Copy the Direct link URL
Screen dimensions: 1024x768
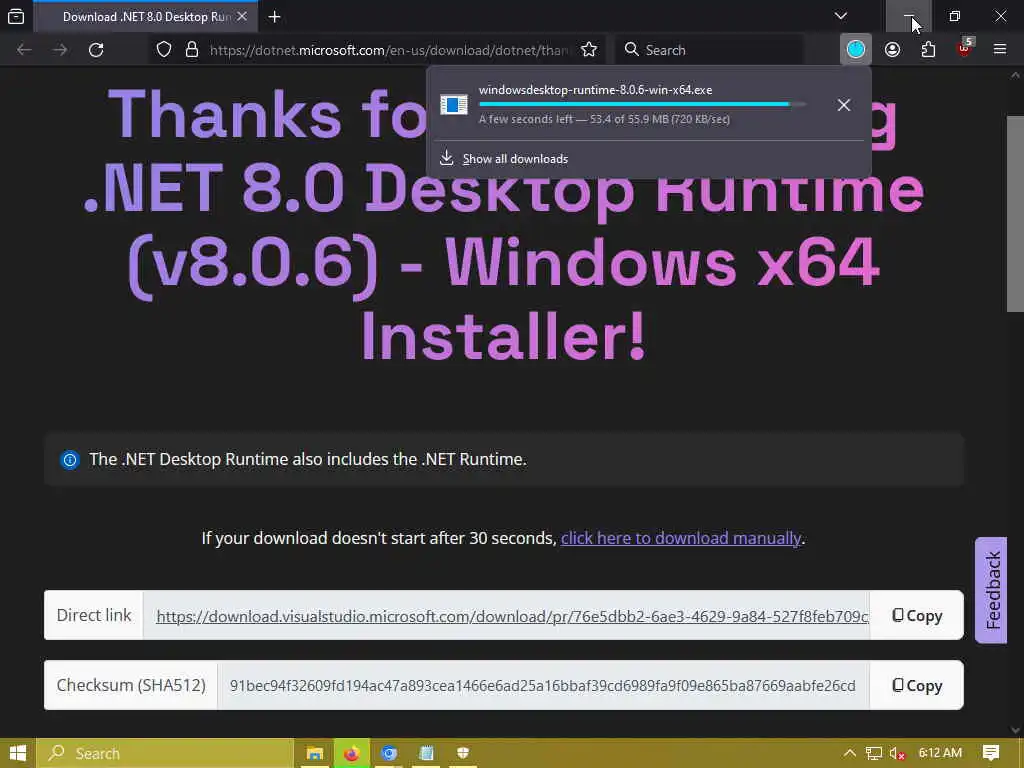(x=917, y=616)
